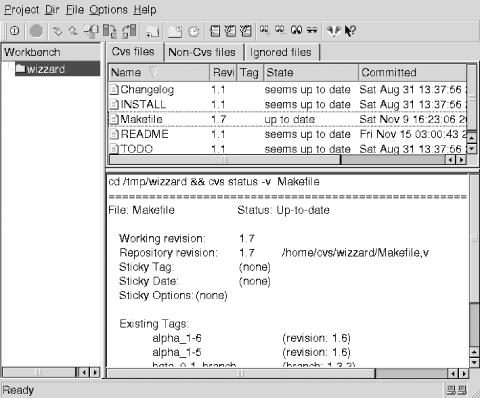Switch to the Ignored files tab
The image size is (481, 398).
281,53
